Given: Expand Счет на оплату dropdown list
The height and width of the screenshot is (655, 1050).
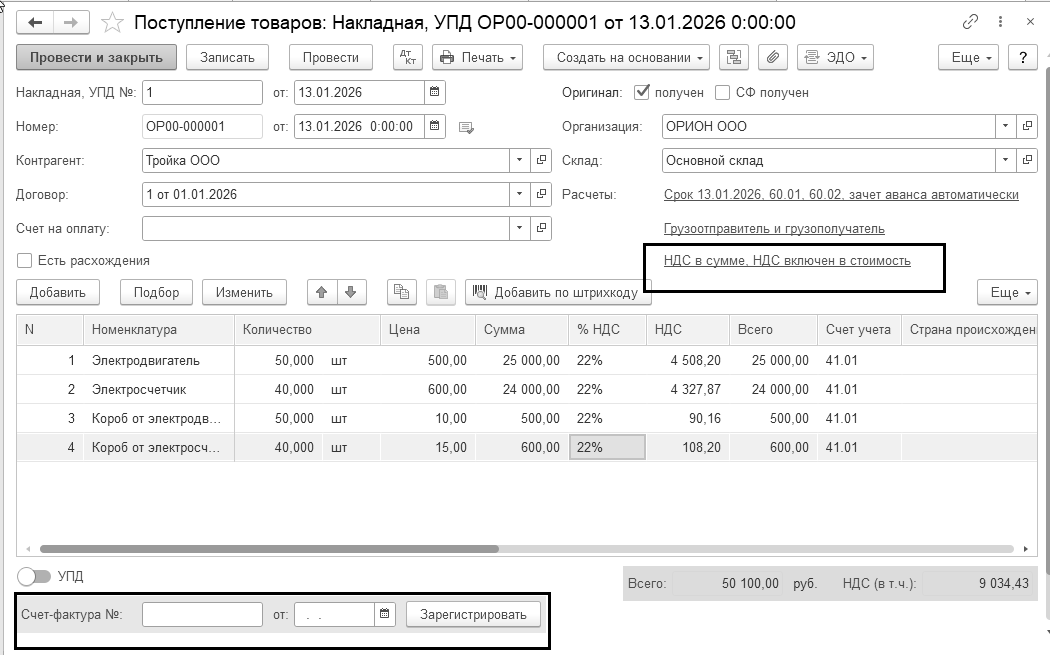Looking at the screenshot, I should coord(520,228).
